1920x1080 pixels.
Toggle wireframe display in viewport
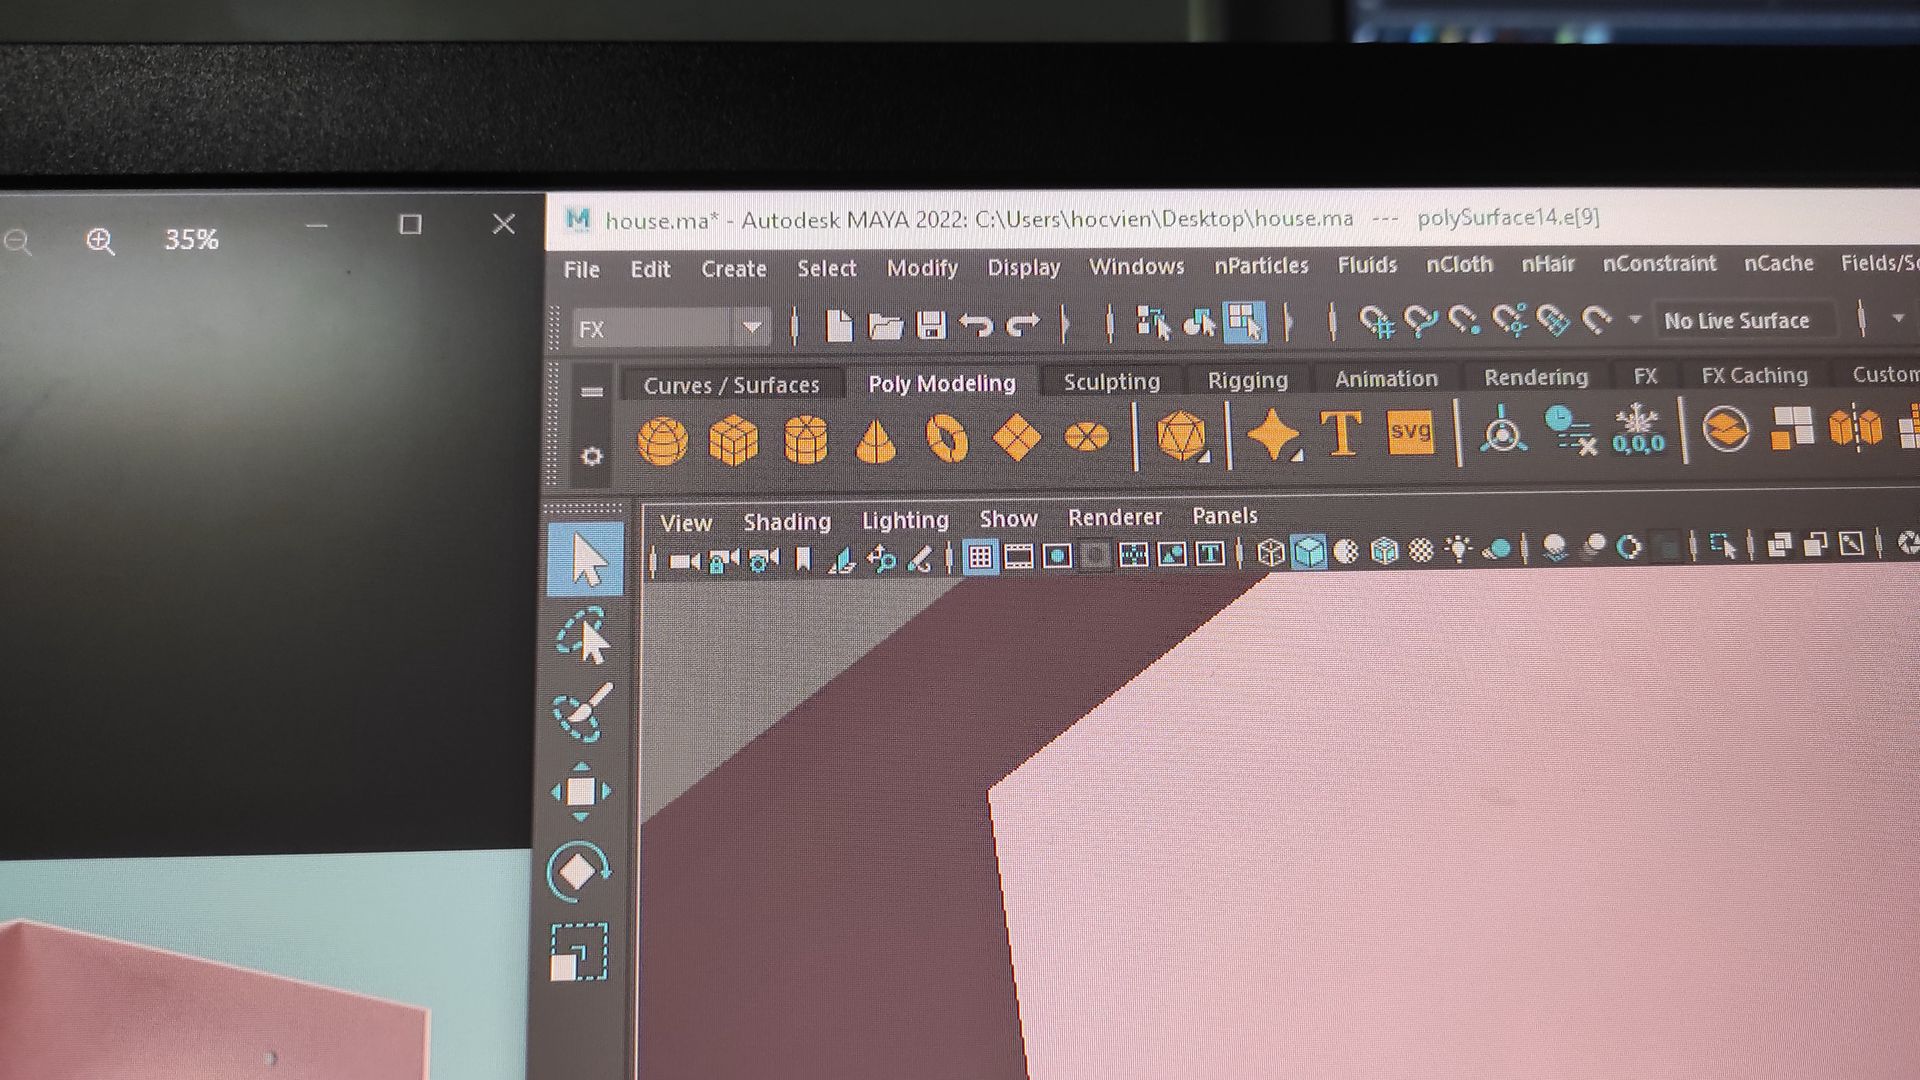click(1270, 552)
